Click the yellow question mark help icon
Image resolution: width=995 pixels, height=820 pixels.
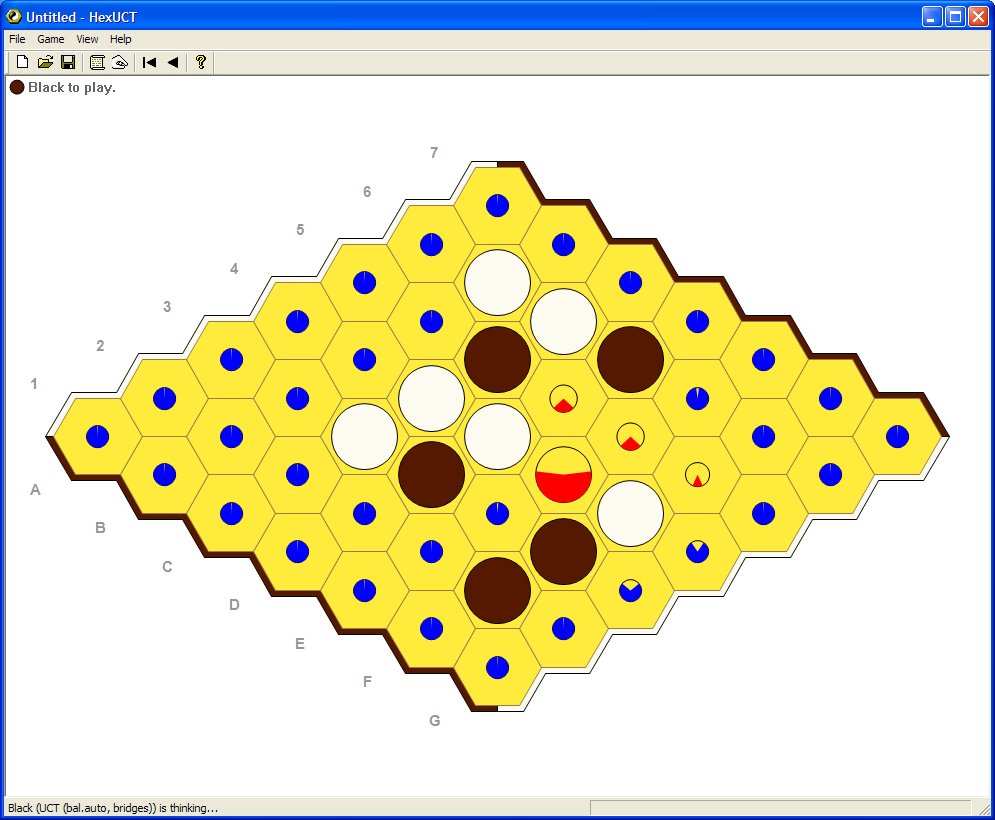click(201, 62)
